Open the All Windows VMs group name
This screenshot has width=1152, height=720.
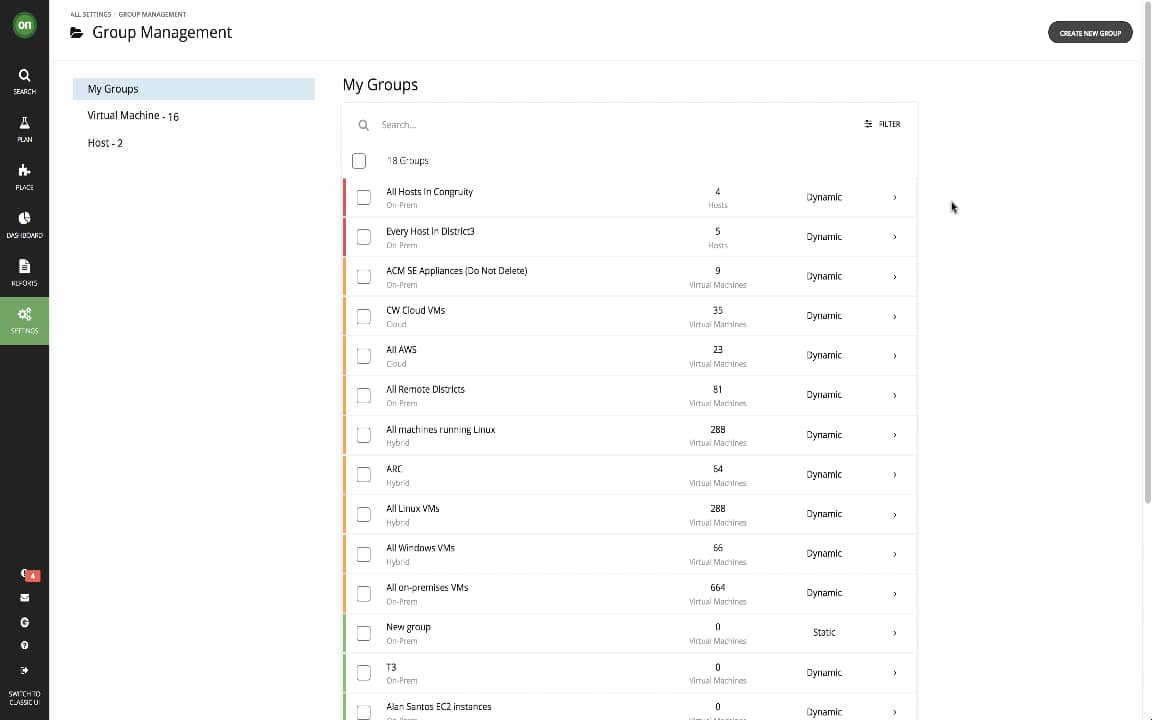pyautogui.click(x=420, y=548)
